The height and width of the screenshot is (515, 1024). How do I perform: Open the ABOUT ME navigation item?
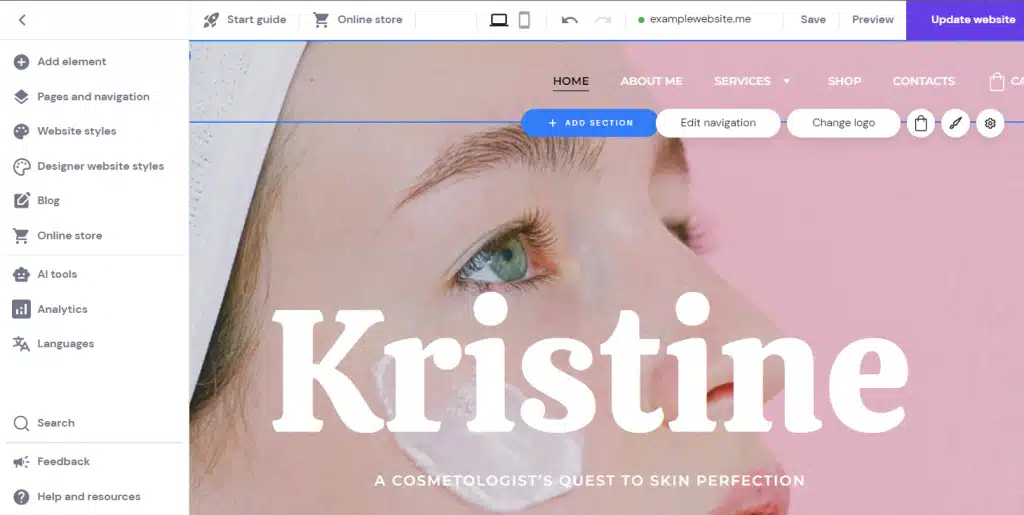pos(651,81)
